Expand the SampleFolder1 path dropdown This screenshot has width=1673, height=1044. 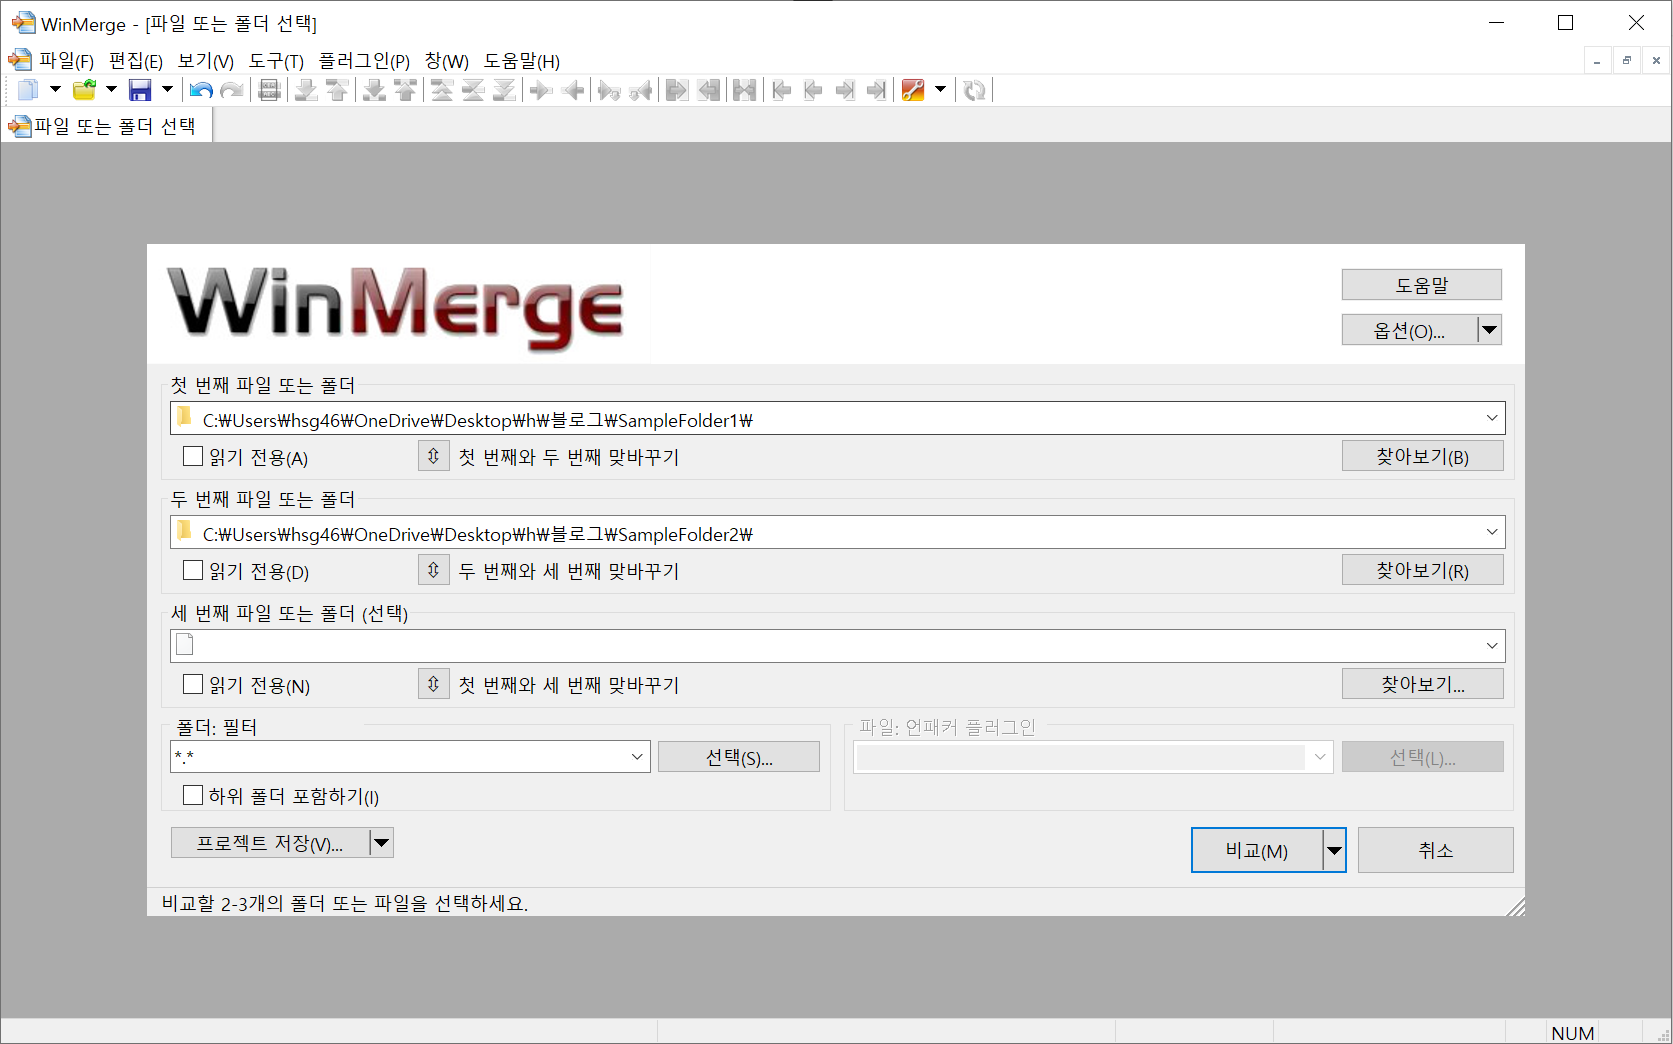pyautogui.click(x=1492, y=418)
